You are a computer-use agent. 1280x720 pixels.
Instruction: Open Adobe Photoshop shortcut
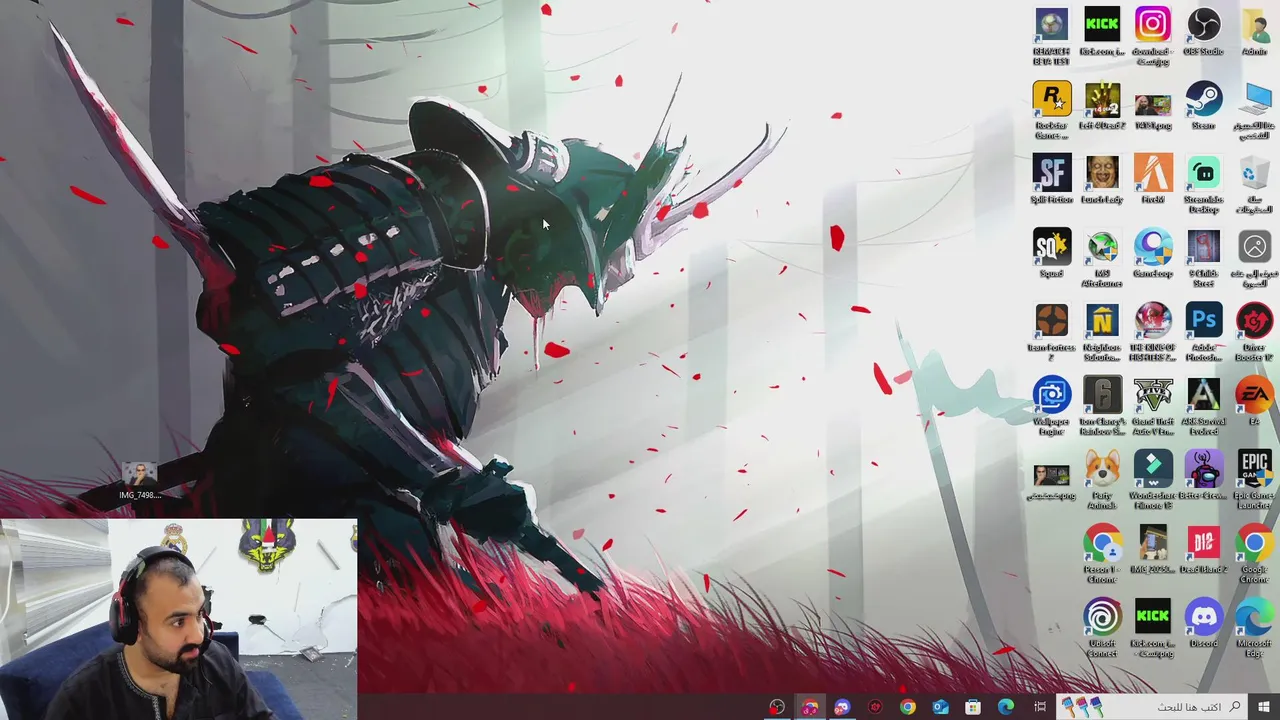click(1203, 332)
